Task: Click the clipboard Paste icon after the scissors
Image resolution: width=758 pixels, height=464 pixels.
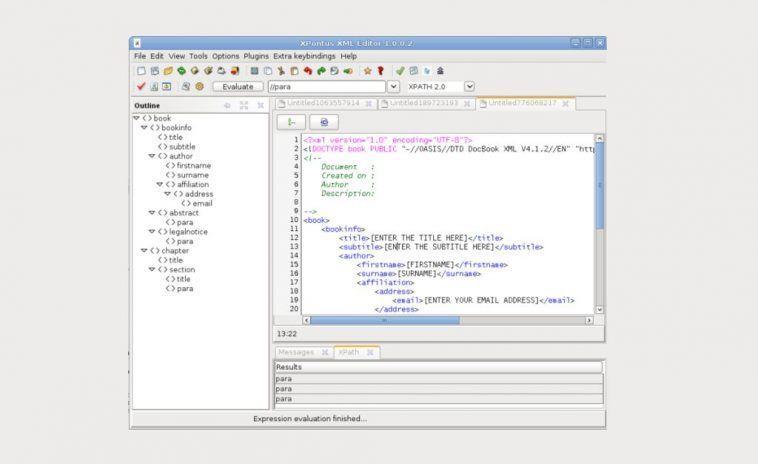Action: click(x=294, y=71)
